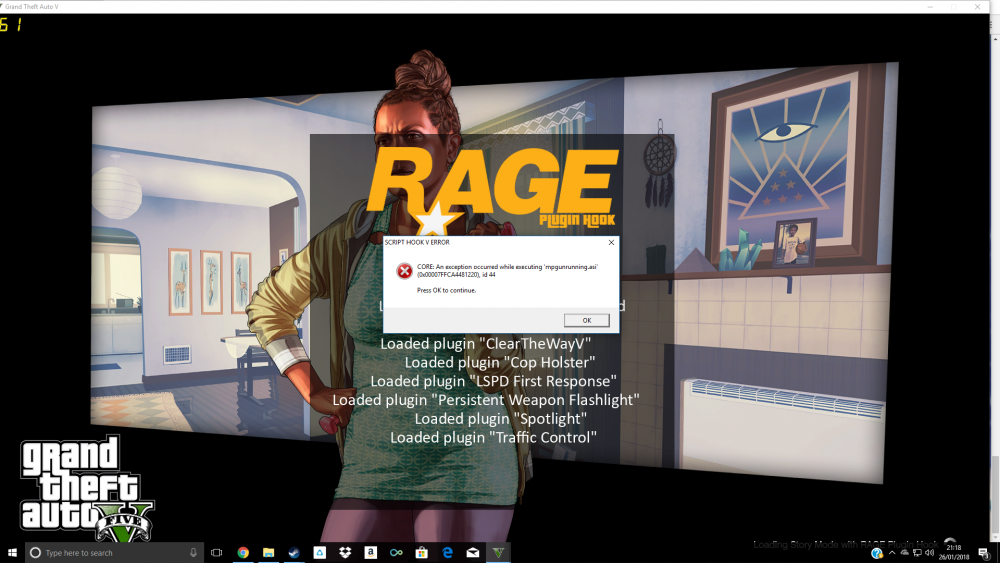The image size is (1000, 563).
Task: Click 'Loaded plugin "LSPD First Response"' text
Action: pos(493,381)
